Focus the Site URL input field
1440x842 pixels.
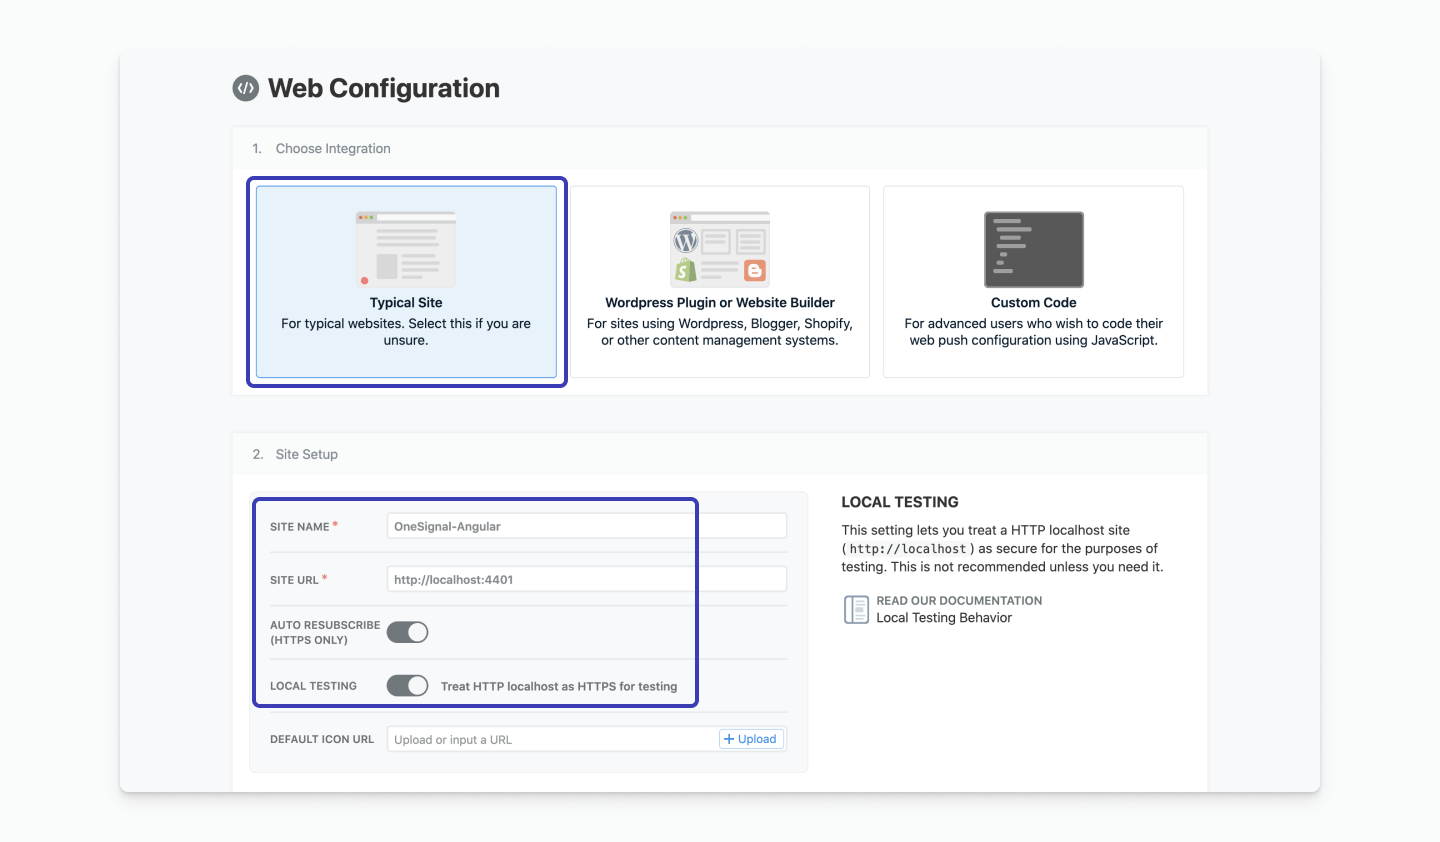point(587,579)
